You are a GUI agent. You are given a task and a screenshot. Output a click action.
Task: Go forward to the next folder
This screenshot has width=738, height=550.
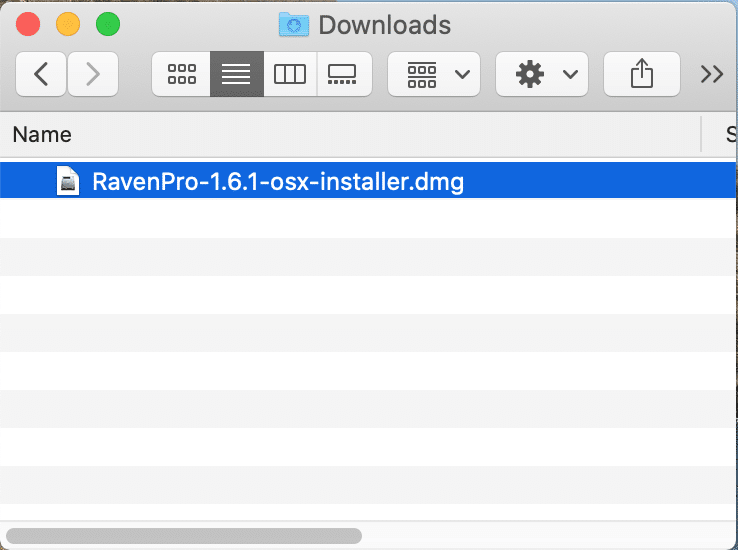(93, 74)
